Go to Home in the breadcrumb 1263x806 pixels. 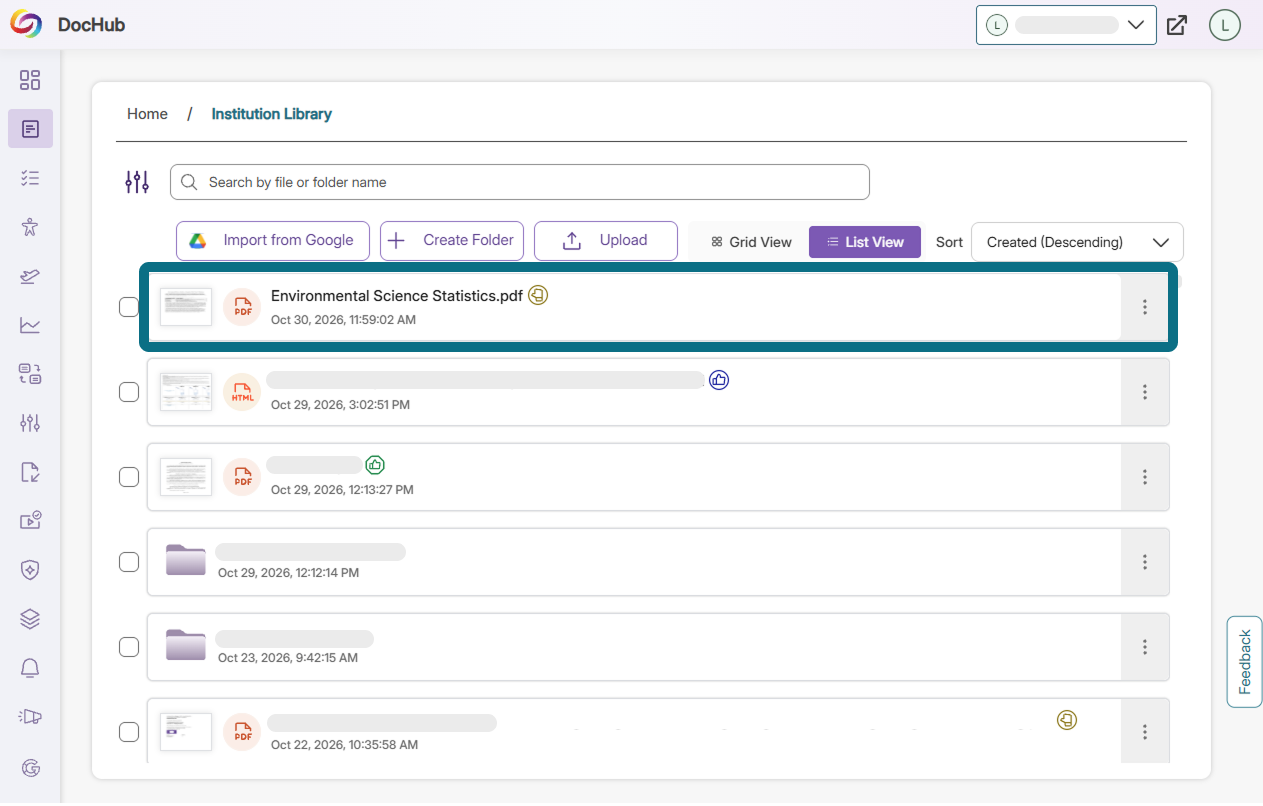[147, 114]
